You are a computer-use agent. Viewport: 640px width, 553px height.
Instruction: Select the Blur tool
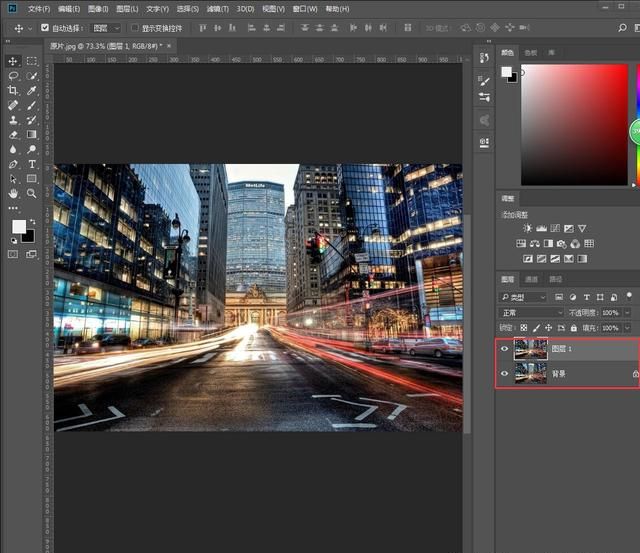click(13, 149)
